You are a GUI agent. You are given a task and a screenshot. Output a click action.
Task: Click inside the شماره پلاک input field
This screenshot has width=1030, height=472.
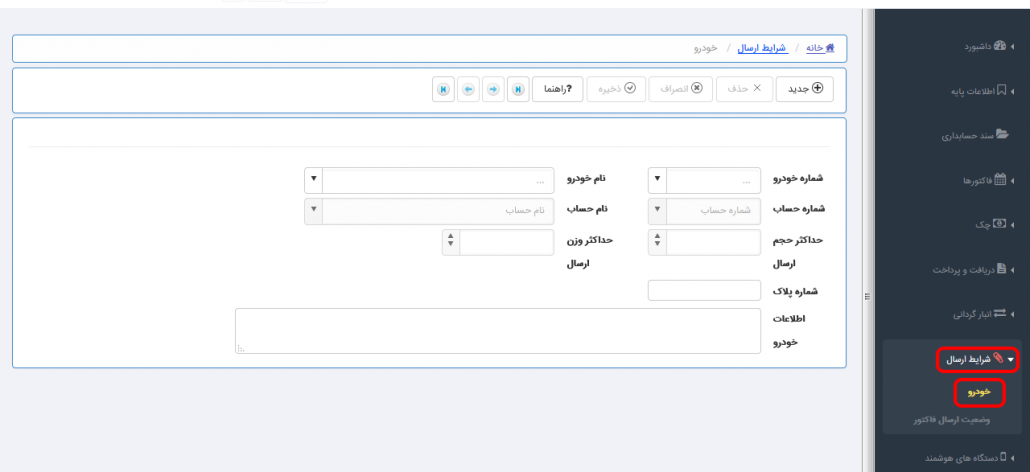click(x=704, y=290)
